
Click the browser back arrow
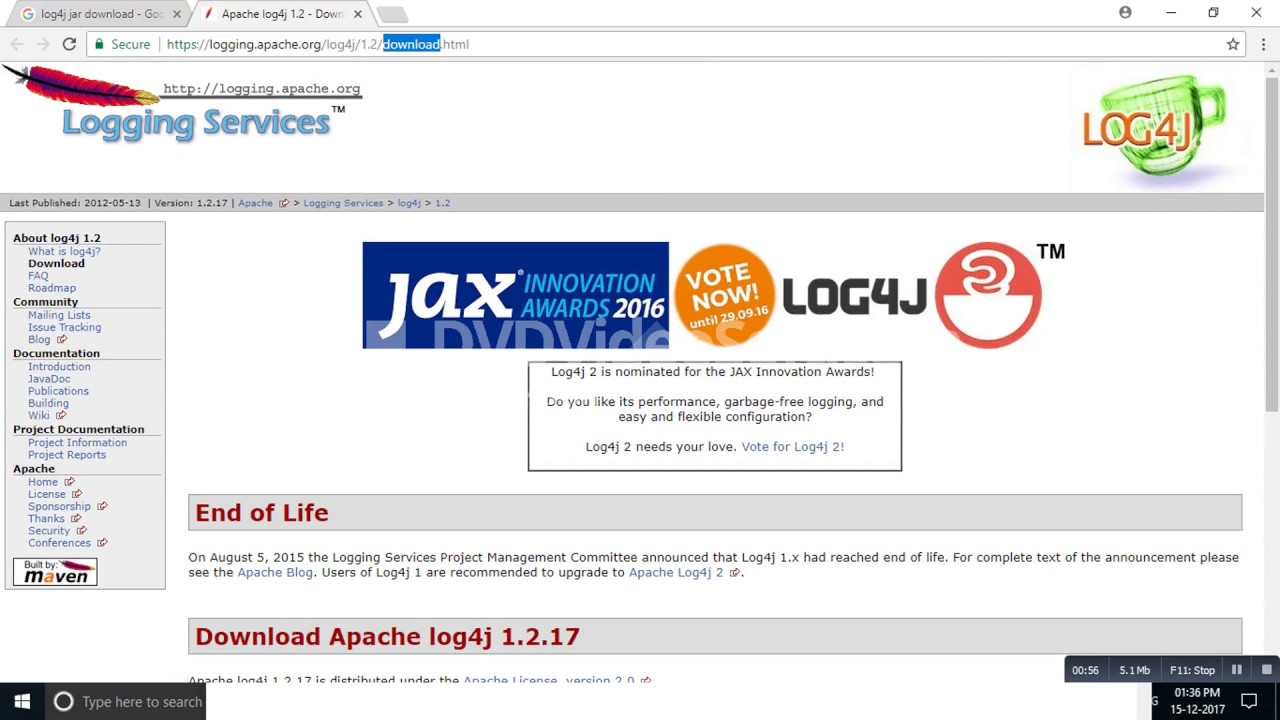tap(17, 44)
